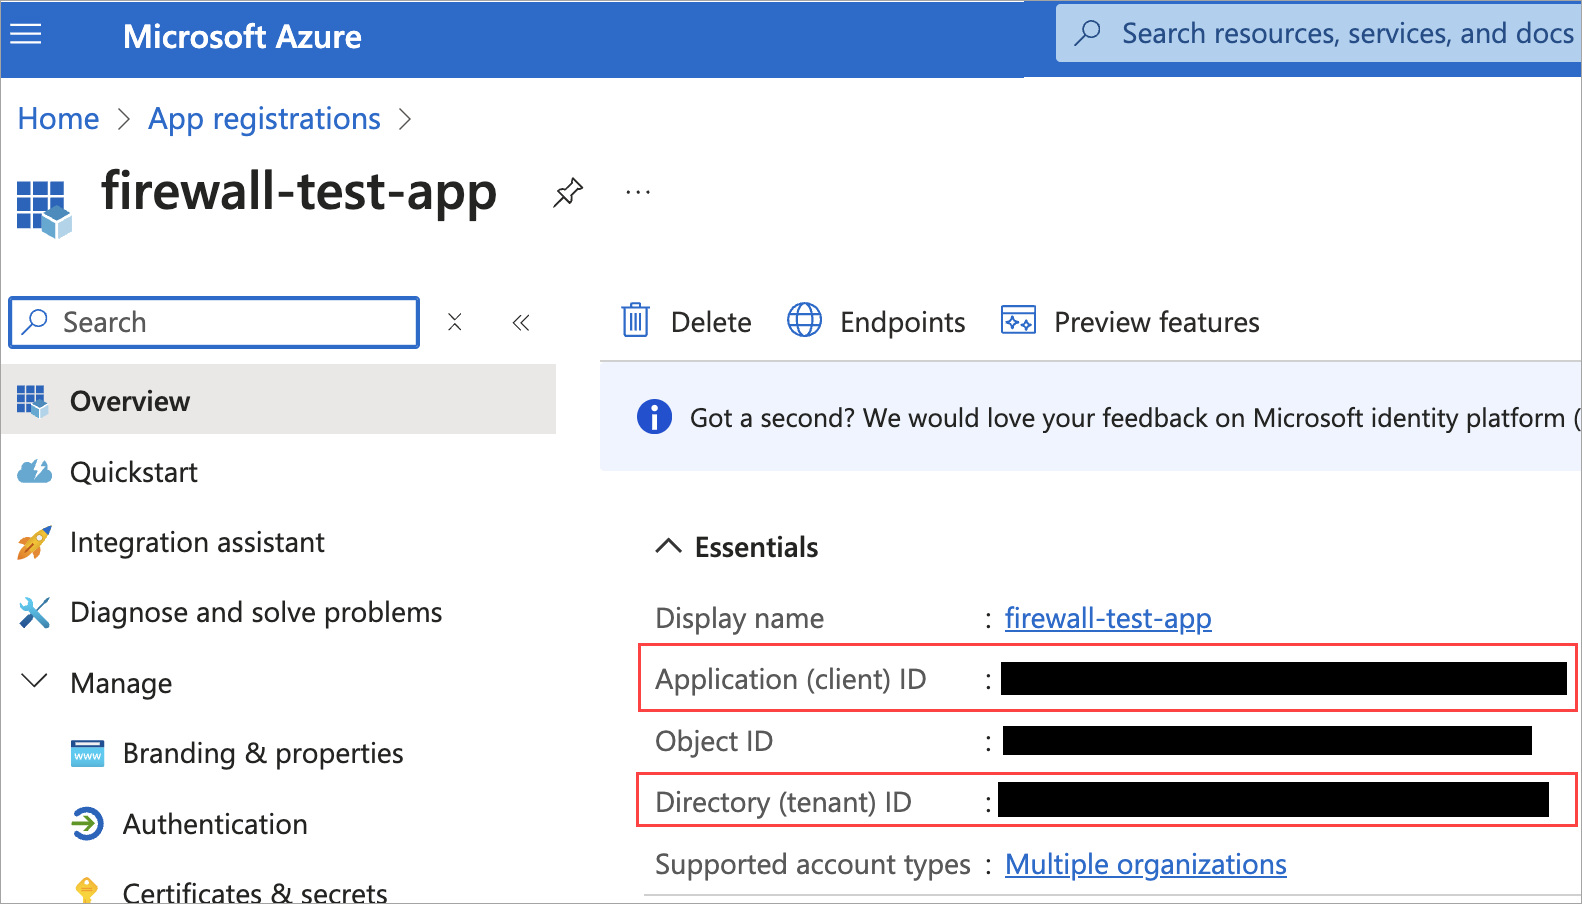Click the Supported account types label
1582x904 pixels.
coord(812,865)
